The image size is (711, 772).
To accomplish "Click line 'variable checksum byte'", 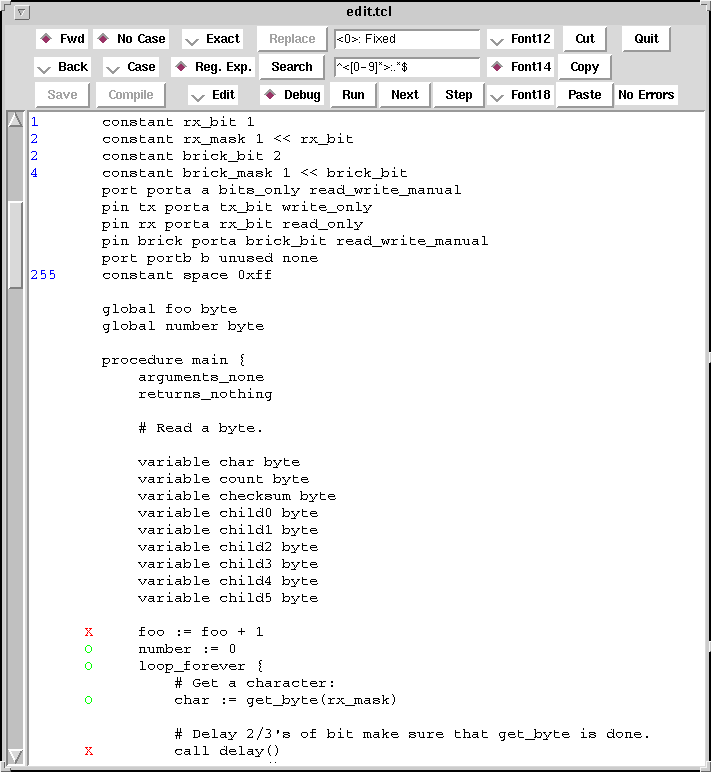I will click(237, 496).
